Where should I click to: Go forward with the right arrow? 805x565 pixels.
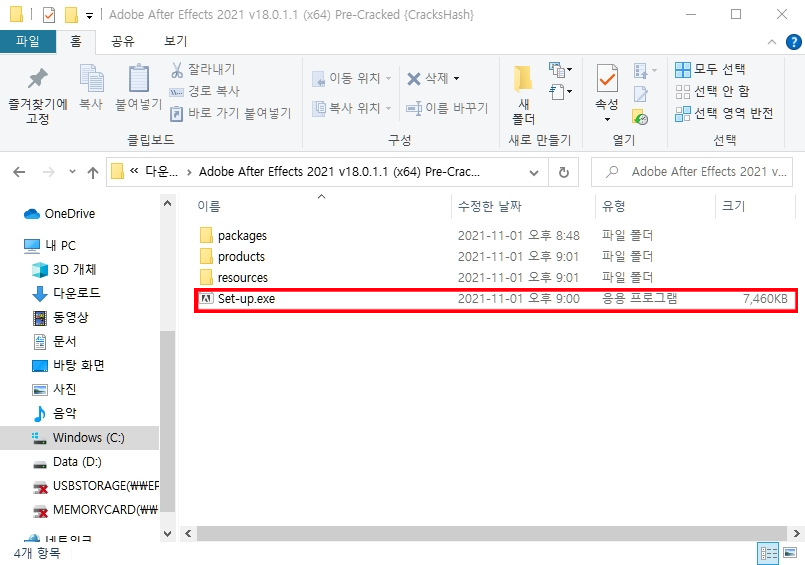49,172
